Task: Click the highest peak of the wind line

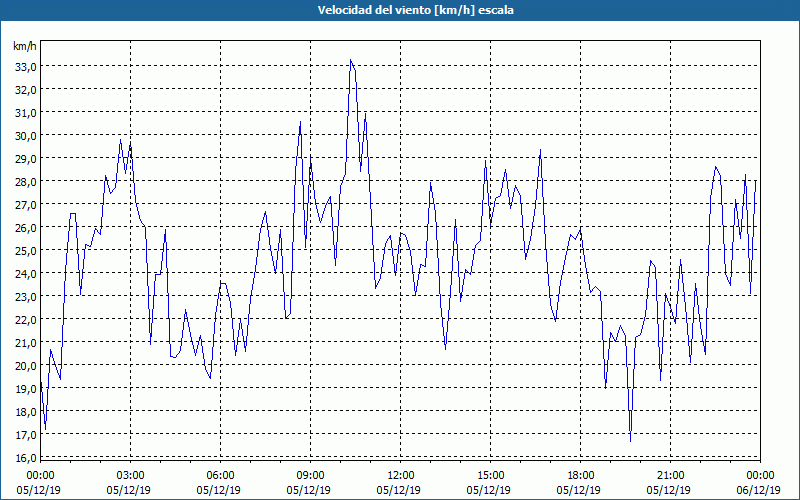Action: click(x=351, y=60)
